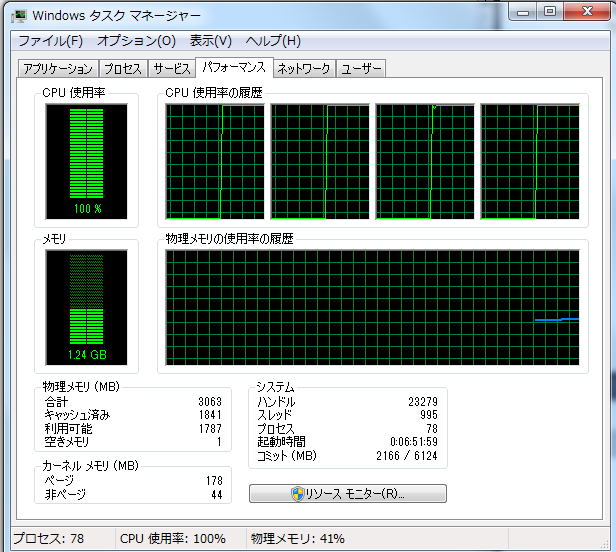Screen dimensions: 616x552
Task: Switch to the ユーザー tab
Action: coord(361,69)
